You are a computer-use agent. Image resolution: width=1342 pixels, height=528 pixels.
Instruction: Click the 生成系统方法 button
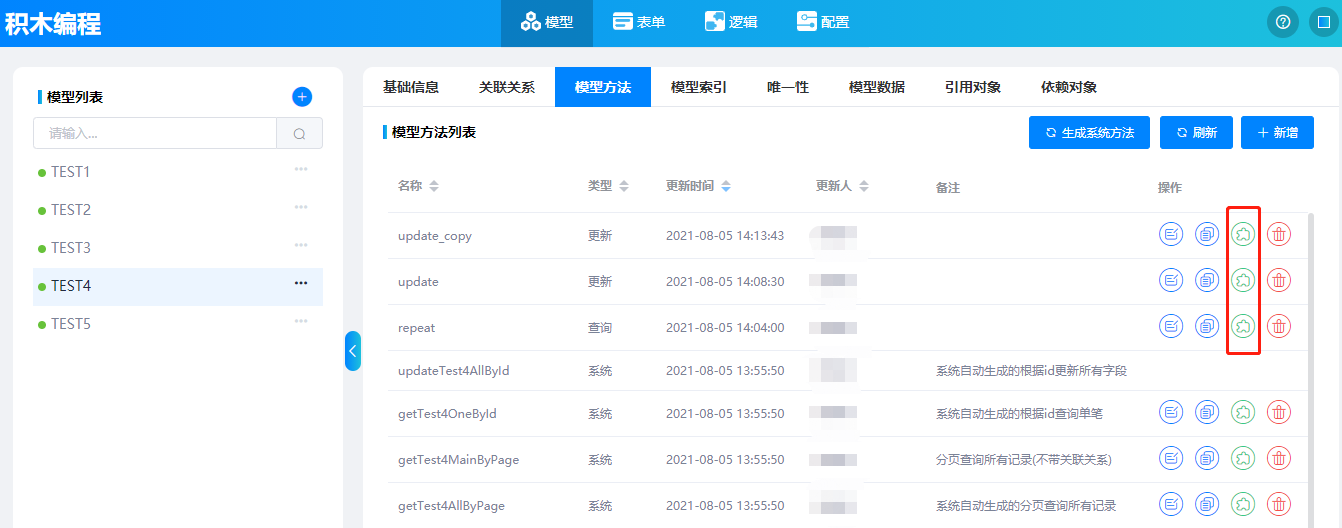click(1089, 132)
